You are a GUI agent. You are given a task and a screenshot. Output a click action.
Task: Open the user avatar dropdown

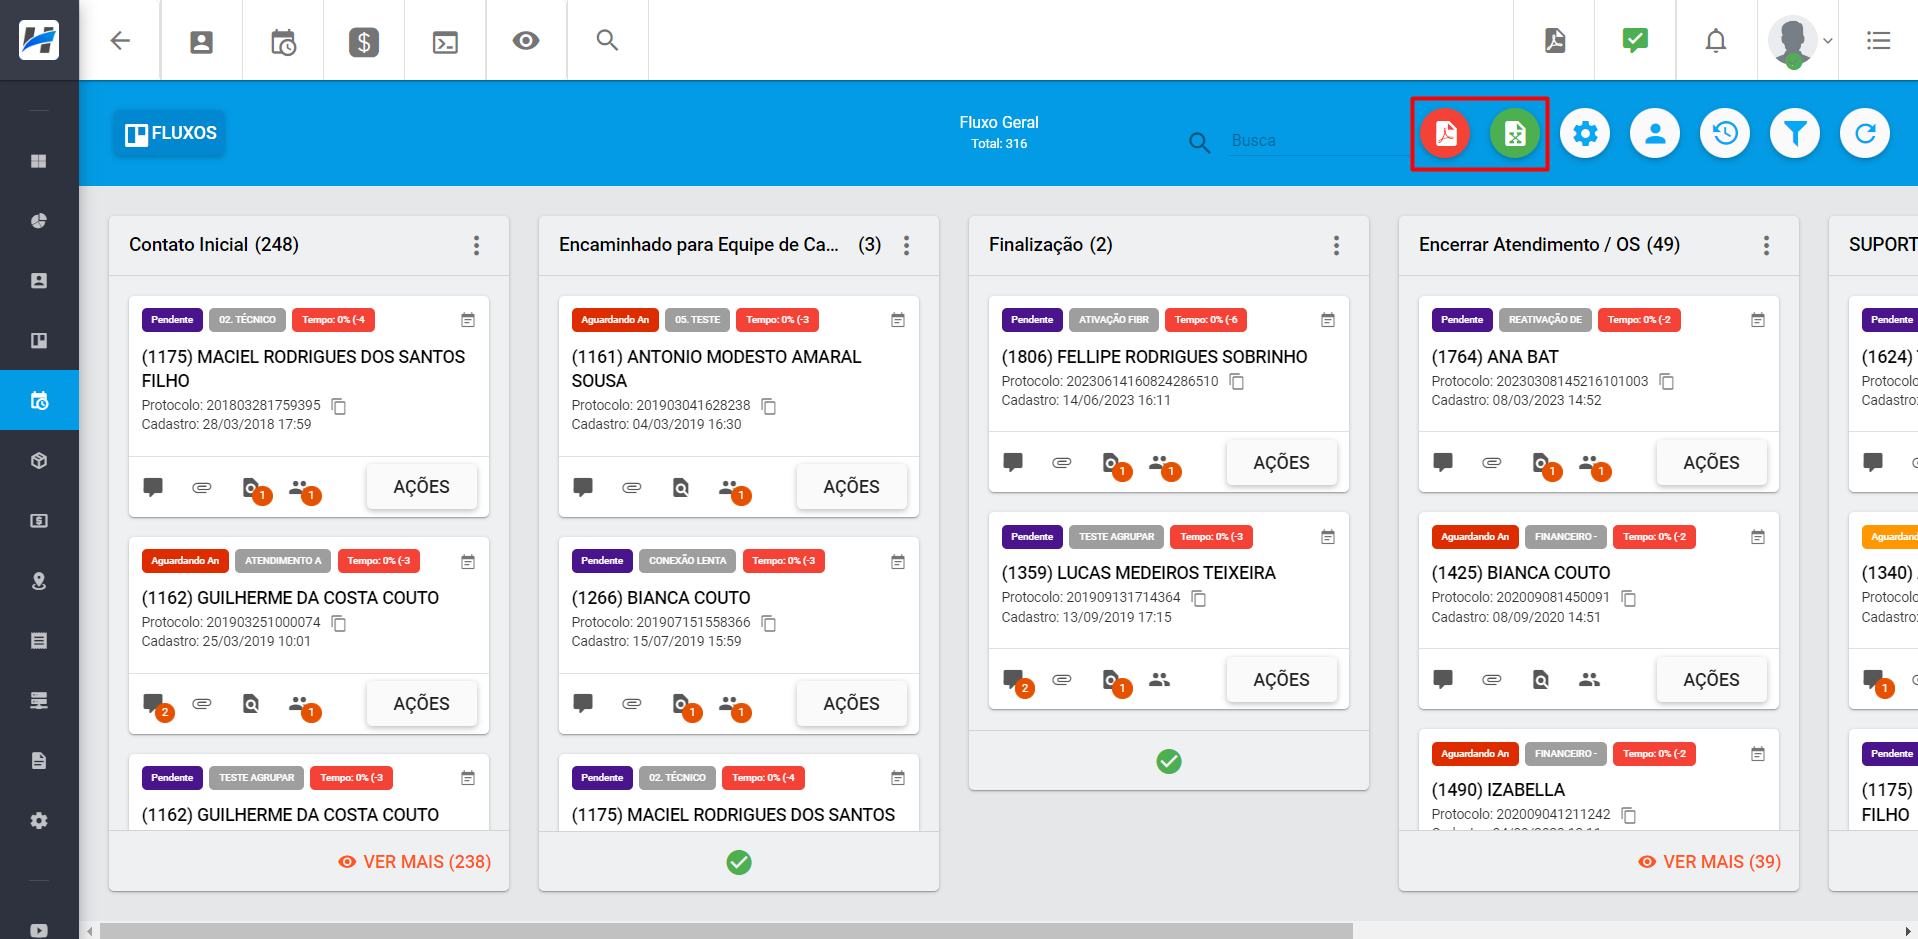[1799, 41]
